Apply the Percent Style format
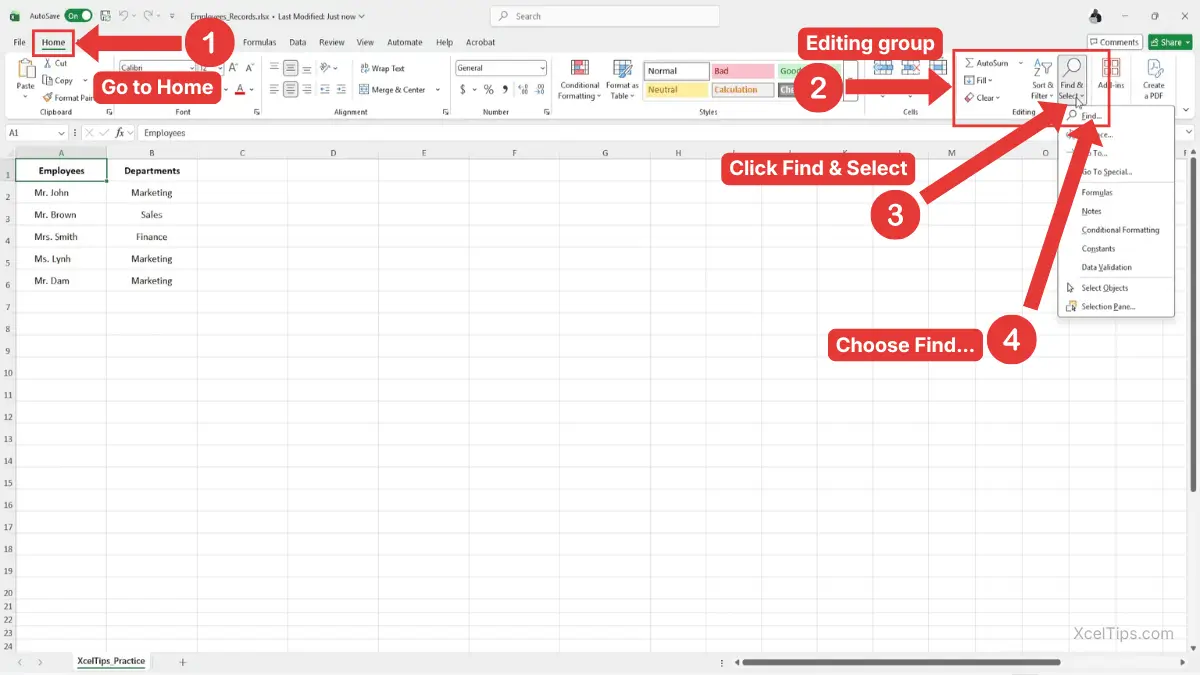Image resolution: width=1200 pixels, height=675 pixels. [x=488, y=90]
